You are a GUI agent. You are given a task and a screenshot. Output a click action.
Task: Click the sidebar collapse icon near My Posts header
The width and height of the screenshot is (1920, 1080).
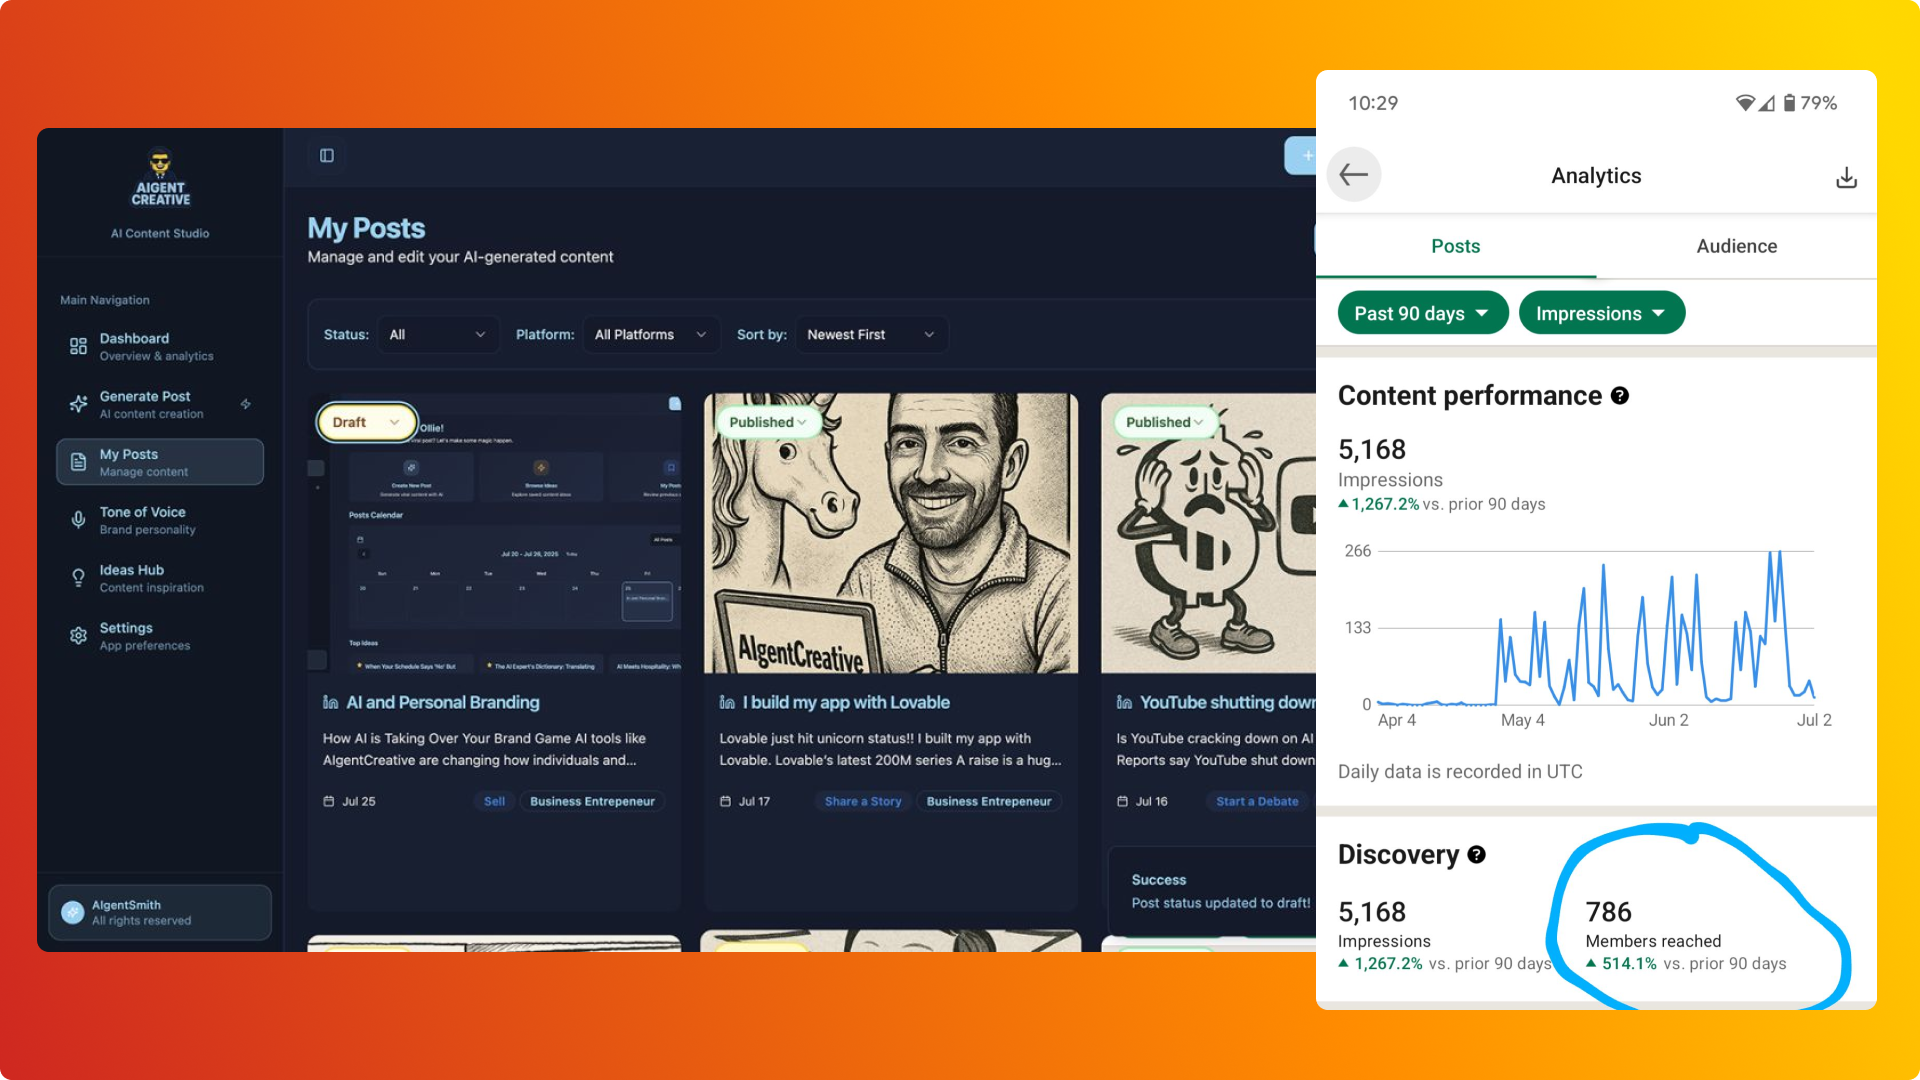[x=326, y=156]
